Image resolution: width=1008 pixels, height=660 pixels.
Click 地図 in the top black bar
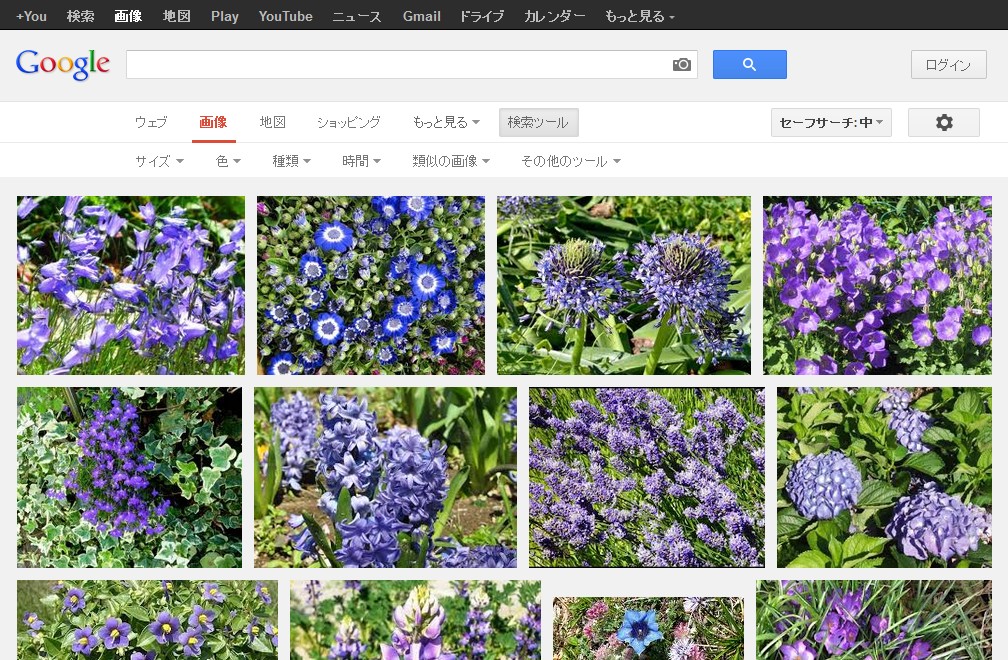click(176, 16)
